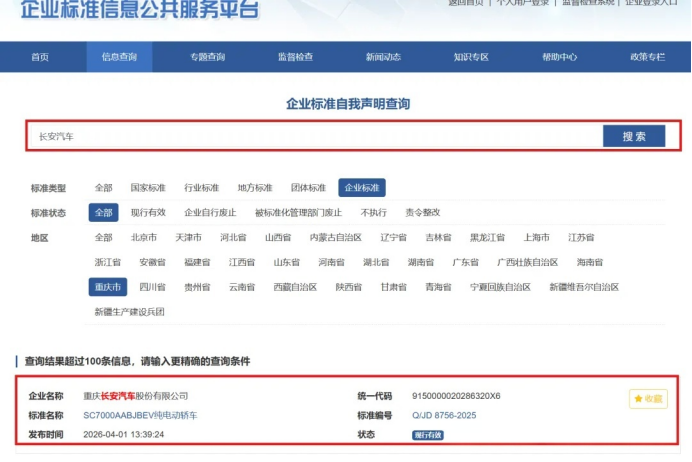Open the 知识专区 nav tab

pyautogui.click(x=471, y=57)
